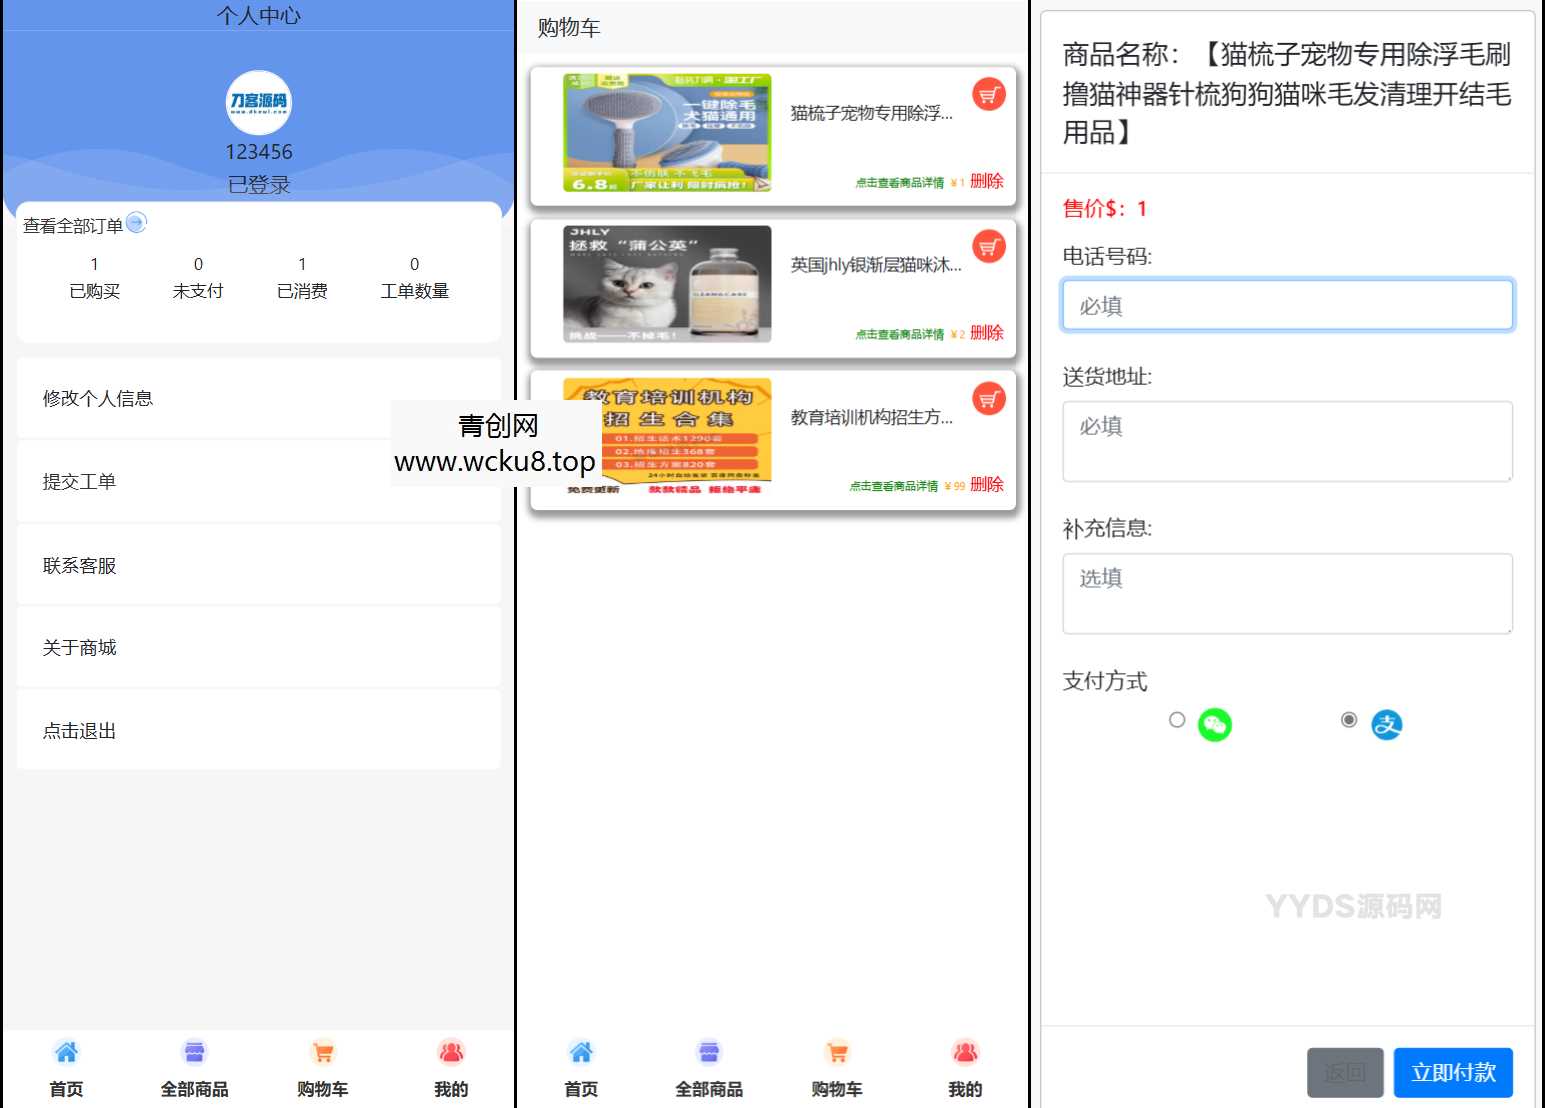The width and height of the screenshot is (1545, 1108).
Task: Click red cart icon on 英国jhly shampoo item
Action: 988,247
